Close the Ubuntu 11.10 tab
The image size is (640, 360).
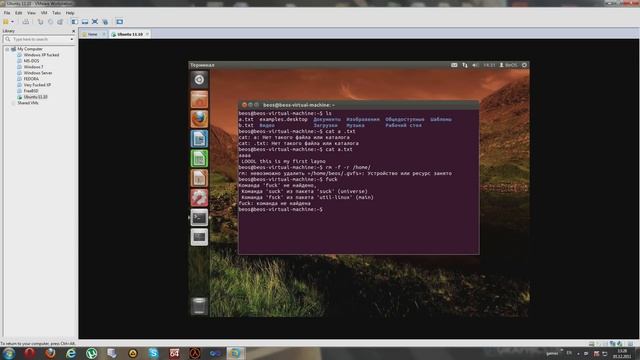[x=147, y=34]
